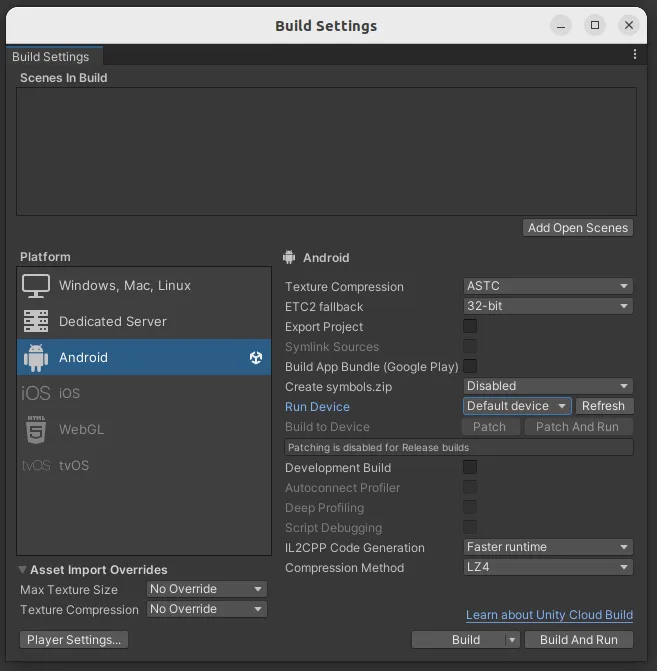This screenshot has width=657, height=671.
Task: Select Windows, Mac, Linux platform
Action: click(144, 286)
